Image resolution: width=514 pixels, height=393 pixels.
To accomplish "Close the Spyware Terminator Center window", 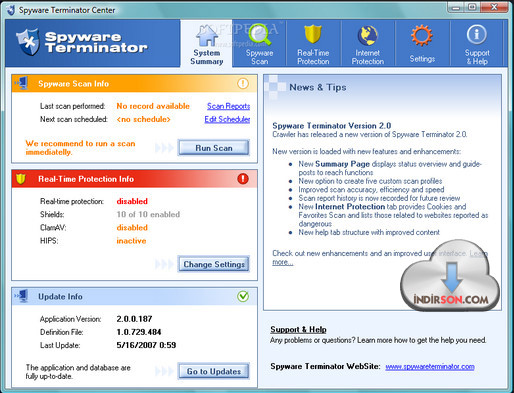I will [495, 7].
